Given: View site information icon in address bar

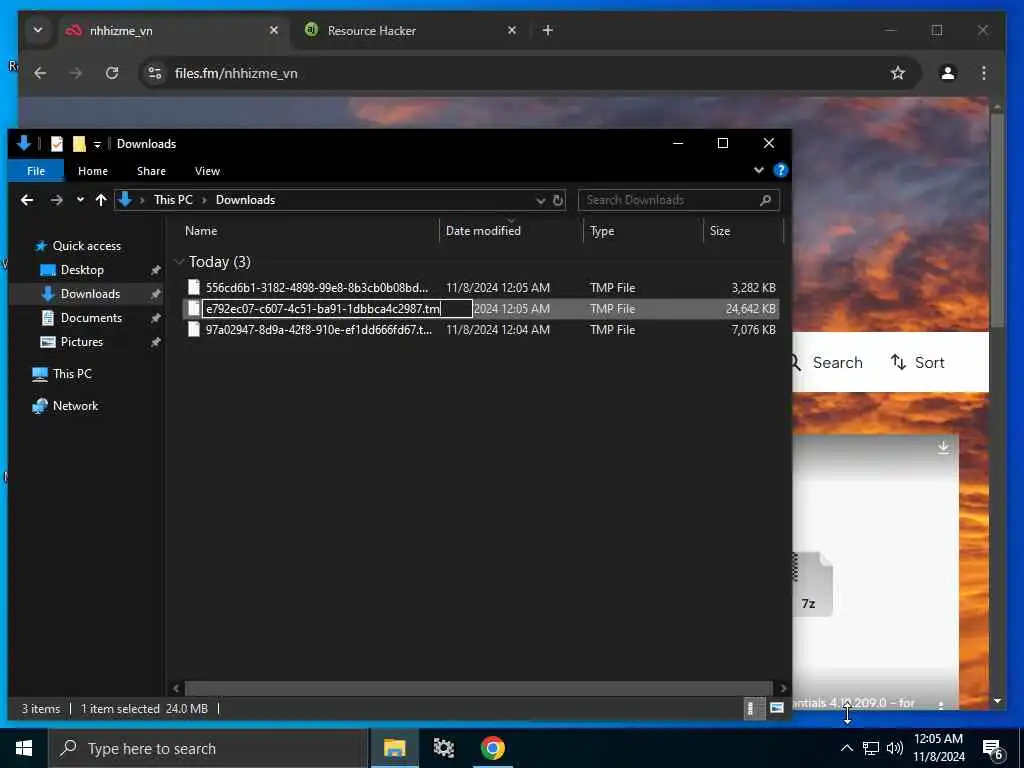Looking at the screenshot, I should (x=155, y=73).
